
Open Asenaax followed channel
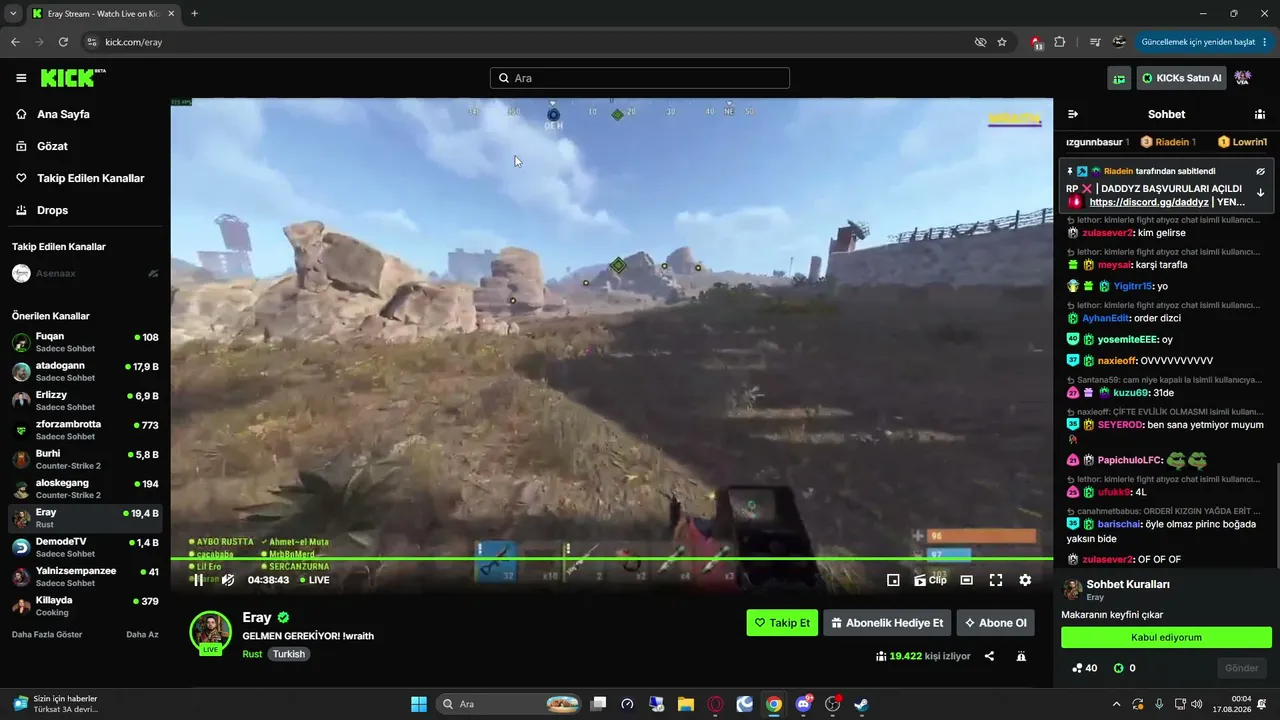pyautogui.click(x=85, y=273)
